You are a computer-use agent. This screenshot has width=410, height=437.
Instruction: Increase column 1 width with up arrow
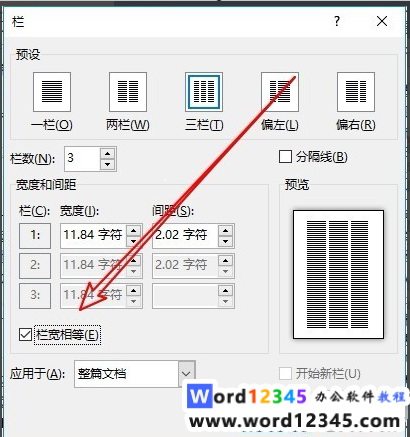coord(134,230)
